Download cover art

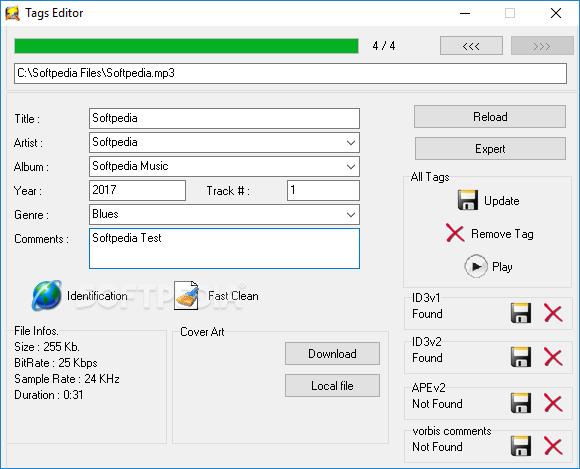coord(332,354)
